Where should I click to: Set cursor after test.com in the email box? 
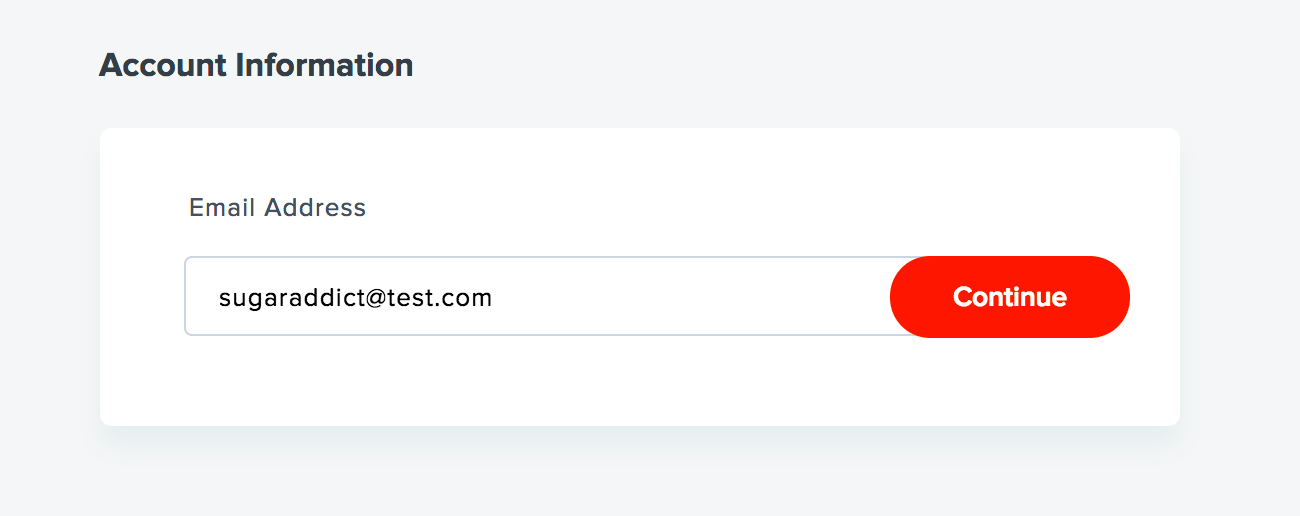(x=494, y=298)
